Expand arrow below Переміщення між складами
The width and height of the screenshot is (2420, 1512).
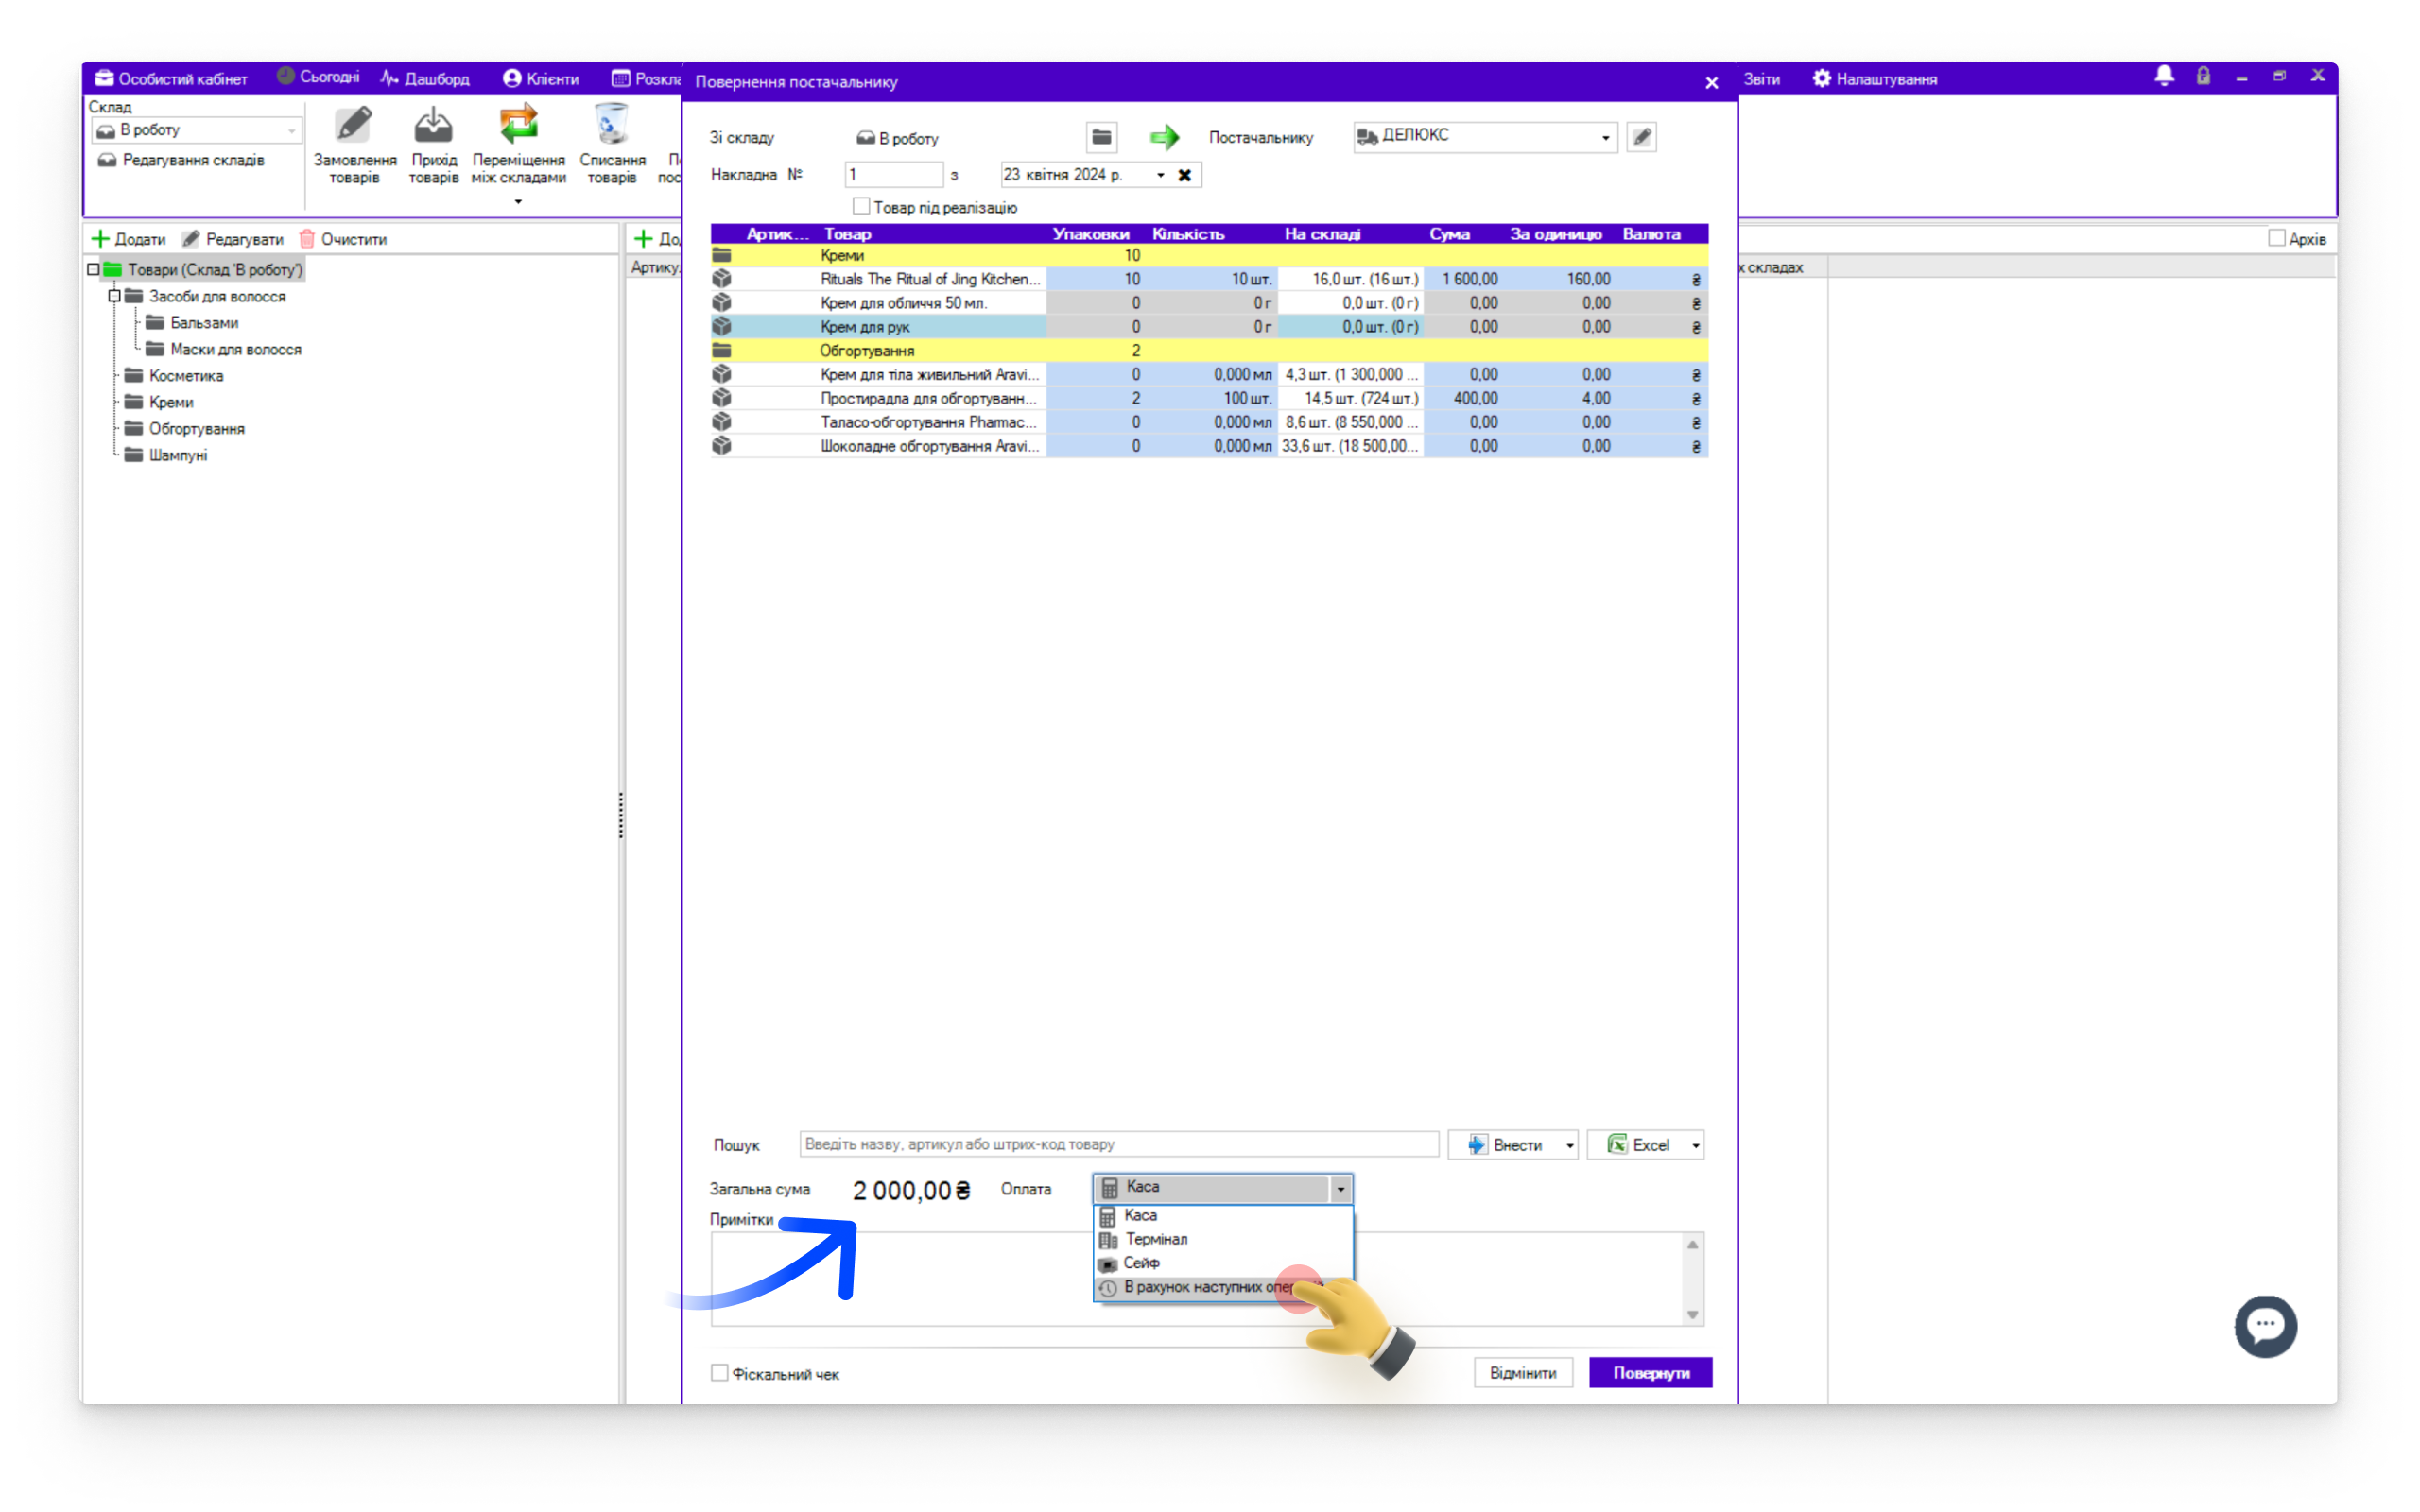click(518, 202)
